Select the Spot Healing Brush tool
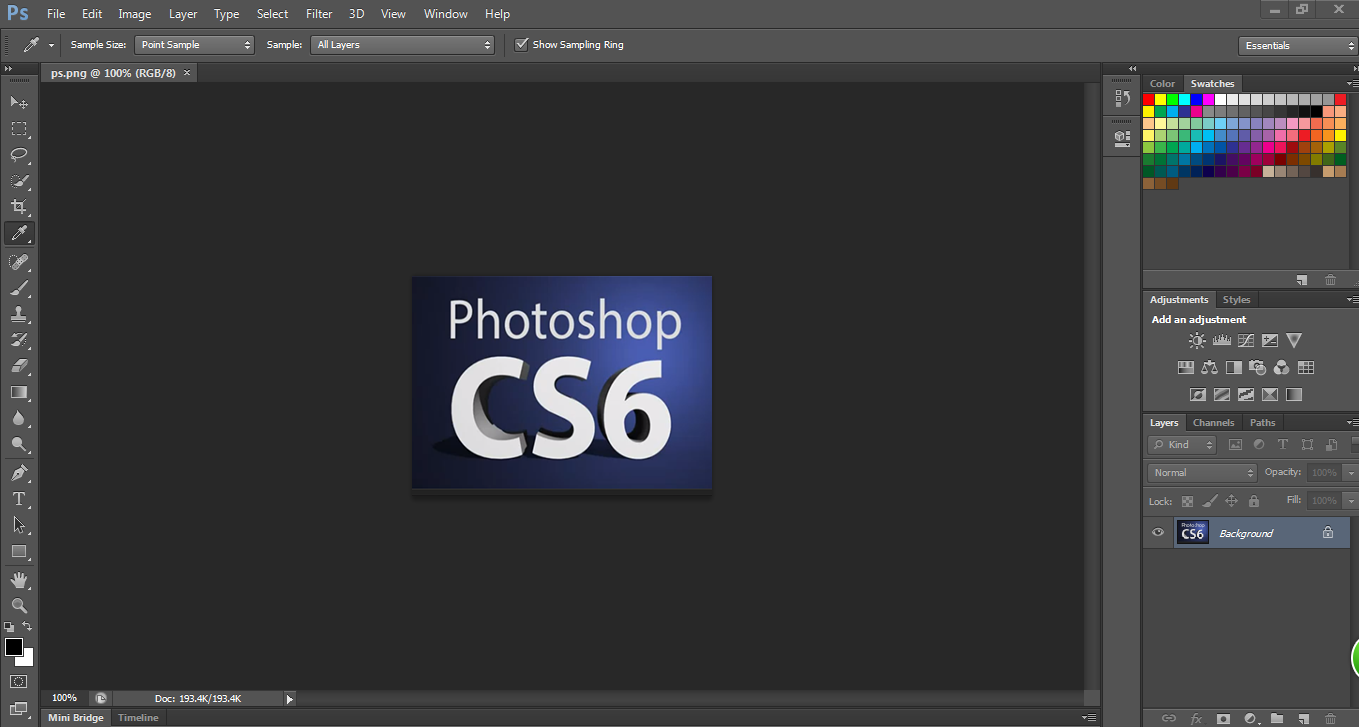The height and width of the screenshot is (727, 1359). 19,262
